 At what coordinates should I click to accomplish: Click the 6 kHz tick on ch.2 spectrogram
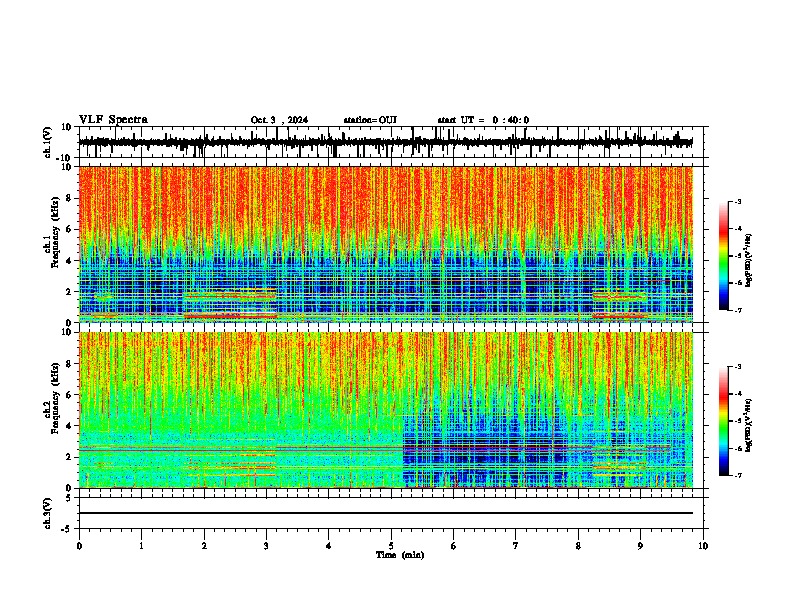point(69,395)
